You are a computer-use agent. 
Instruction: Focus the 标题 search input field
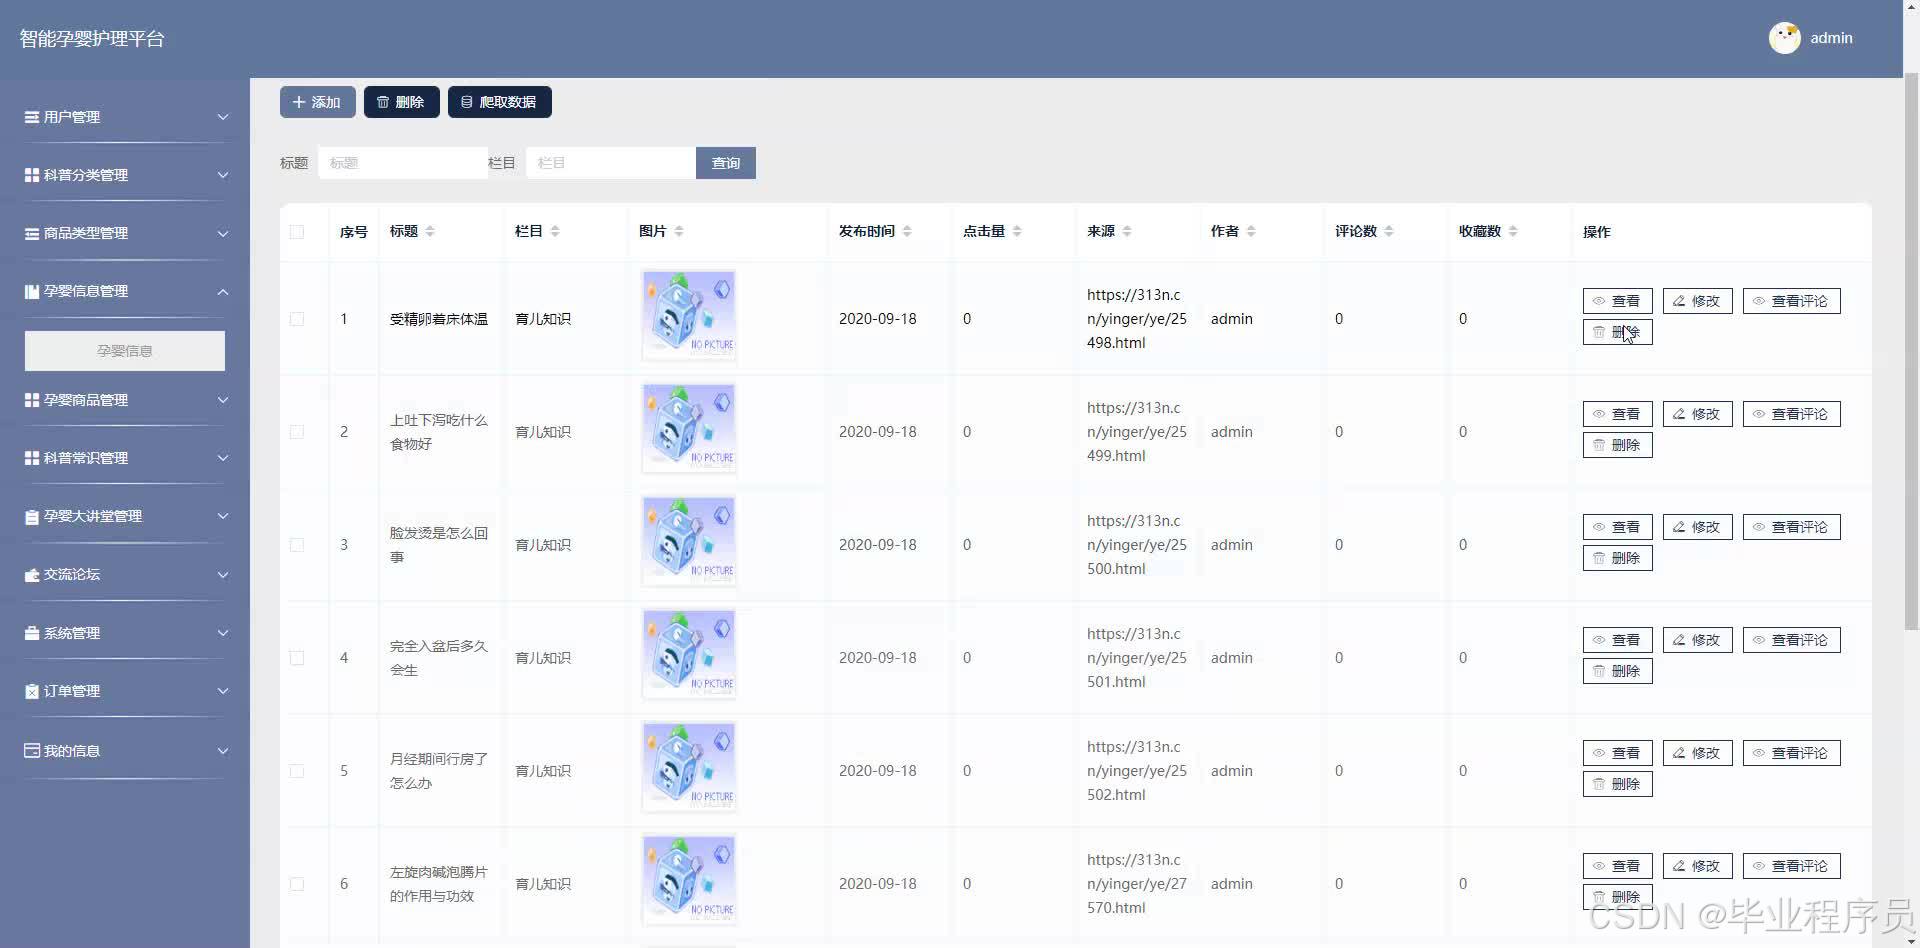(x=403, y=163)
